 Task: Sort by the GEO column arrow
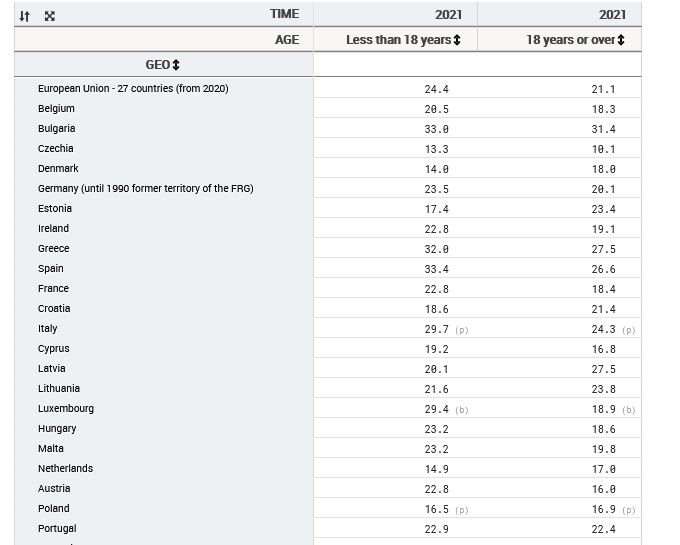176,65
